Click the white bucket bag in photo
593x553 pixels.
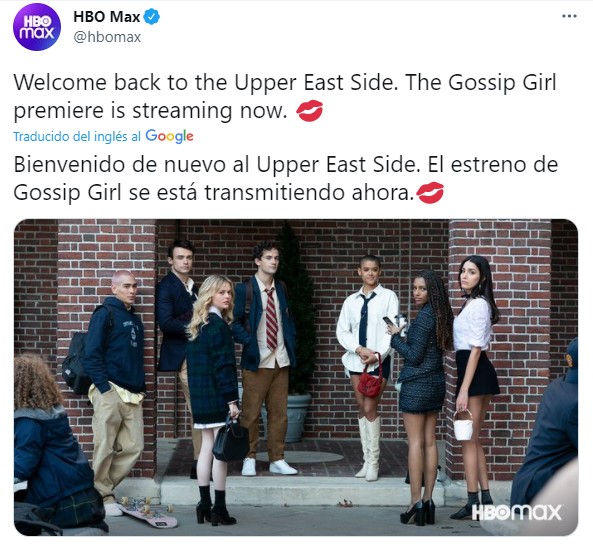pos(463,425)
